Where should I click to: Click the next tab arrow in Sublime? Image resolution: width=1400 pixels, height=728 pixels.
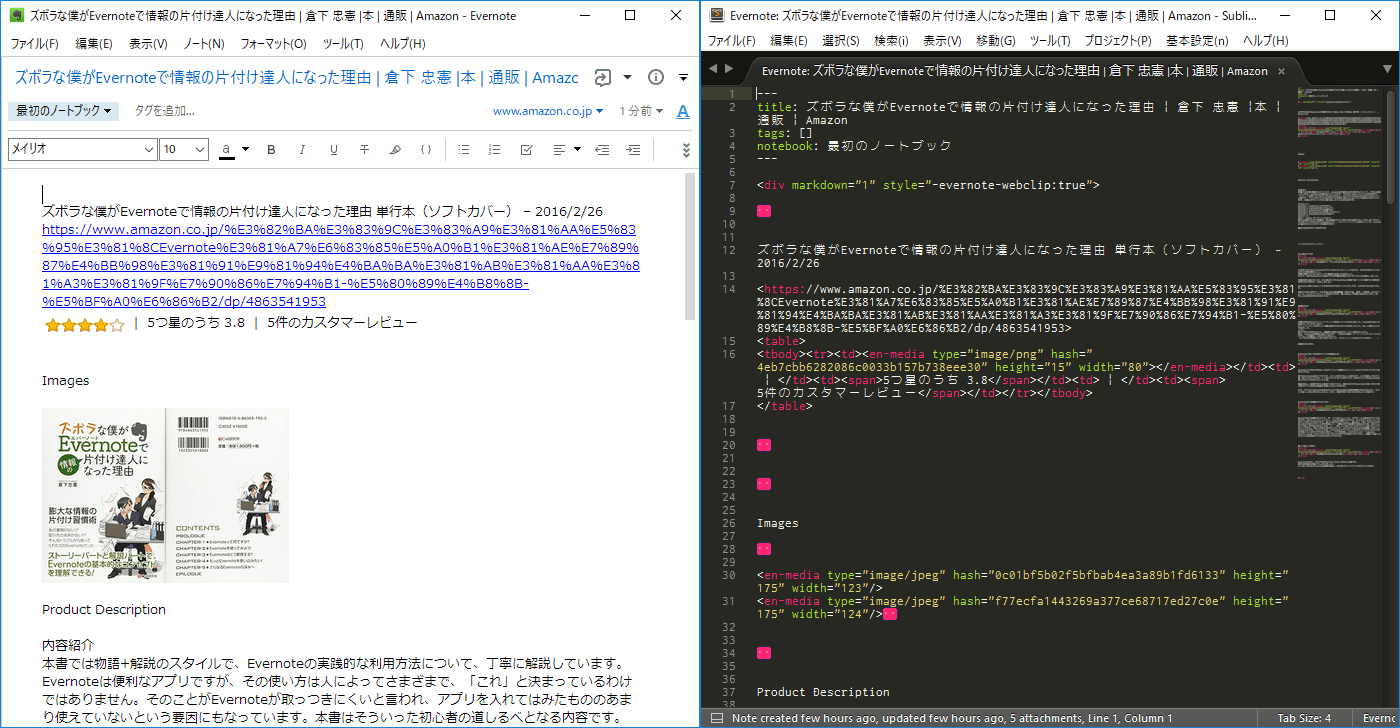coord(729,68)
